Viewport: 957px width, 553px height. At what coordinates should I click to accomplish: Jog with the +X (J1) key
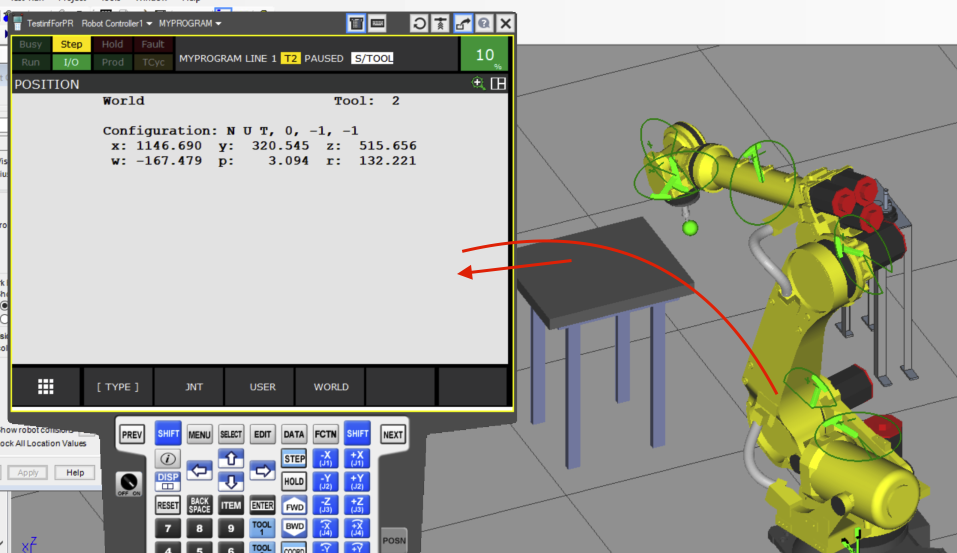pos(357,458)
